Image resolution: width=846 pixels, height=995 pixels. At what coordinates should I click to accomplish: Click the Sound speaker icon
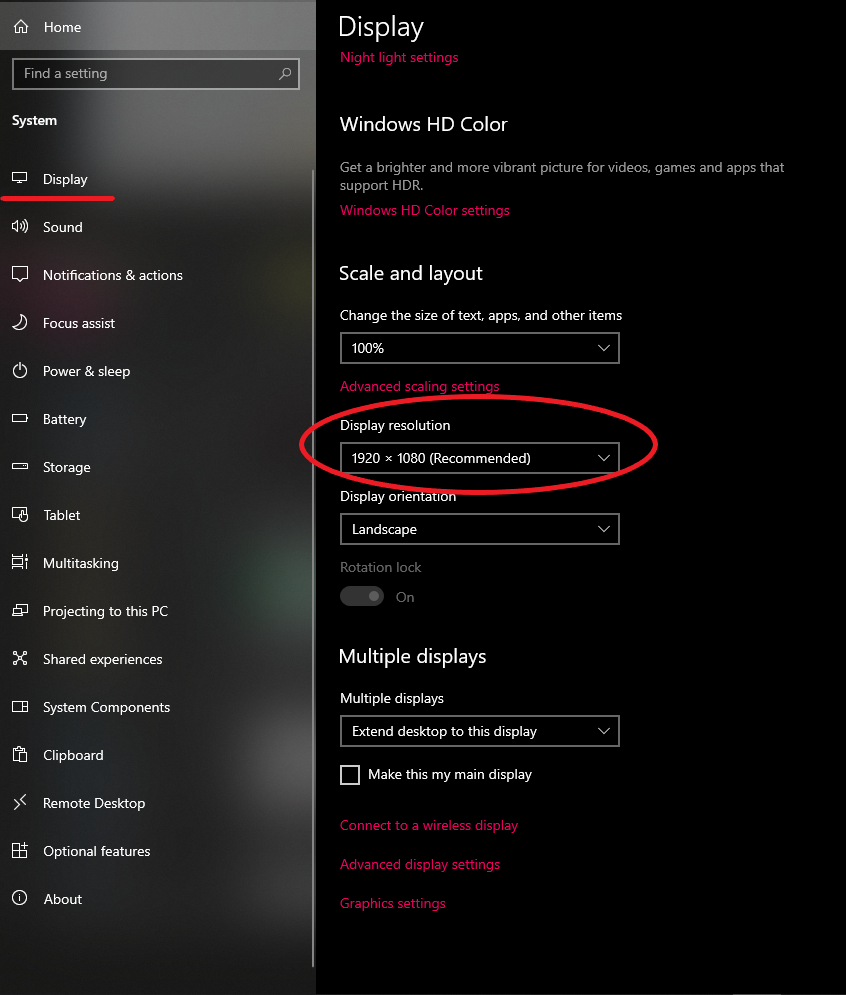click(x=20, y=227)
